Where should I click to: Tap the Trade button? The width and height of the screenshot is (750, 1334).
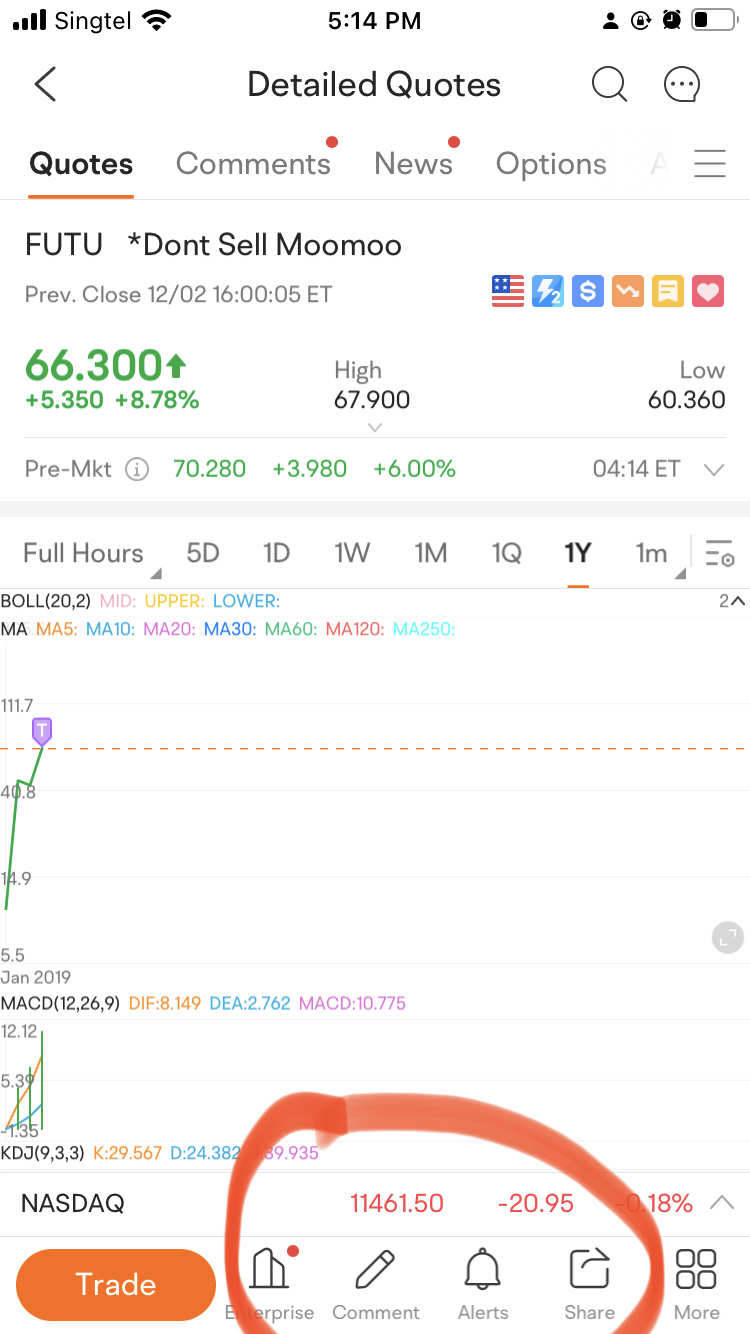116,1284
